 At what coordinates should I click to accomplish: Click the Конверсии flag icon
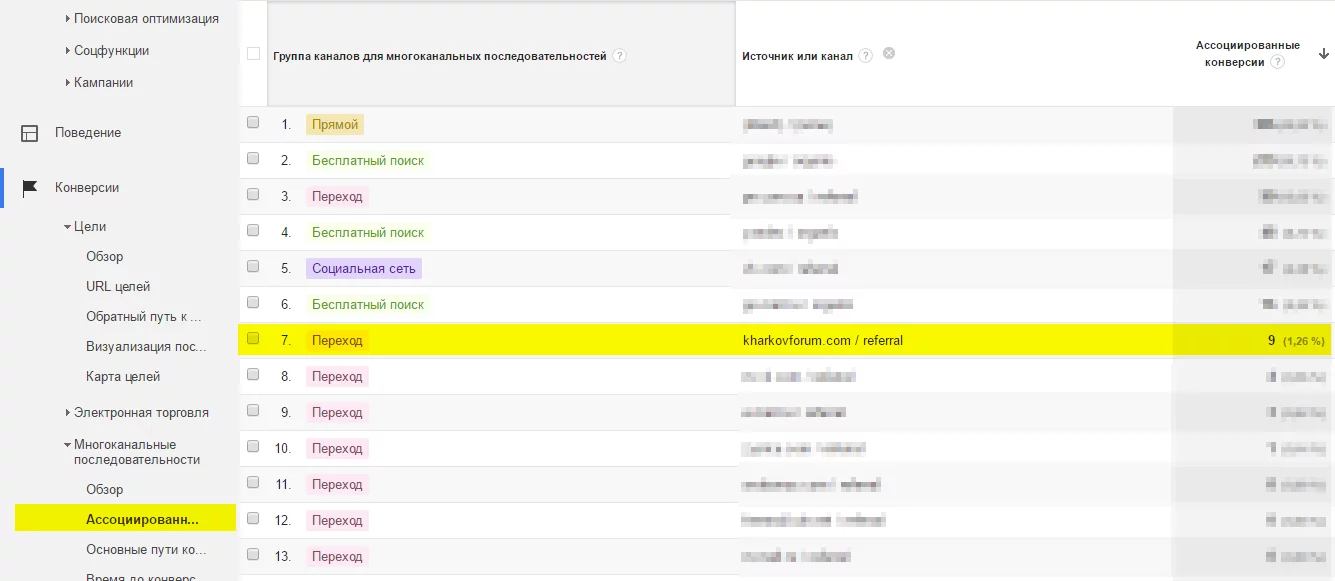pos(30,188)
